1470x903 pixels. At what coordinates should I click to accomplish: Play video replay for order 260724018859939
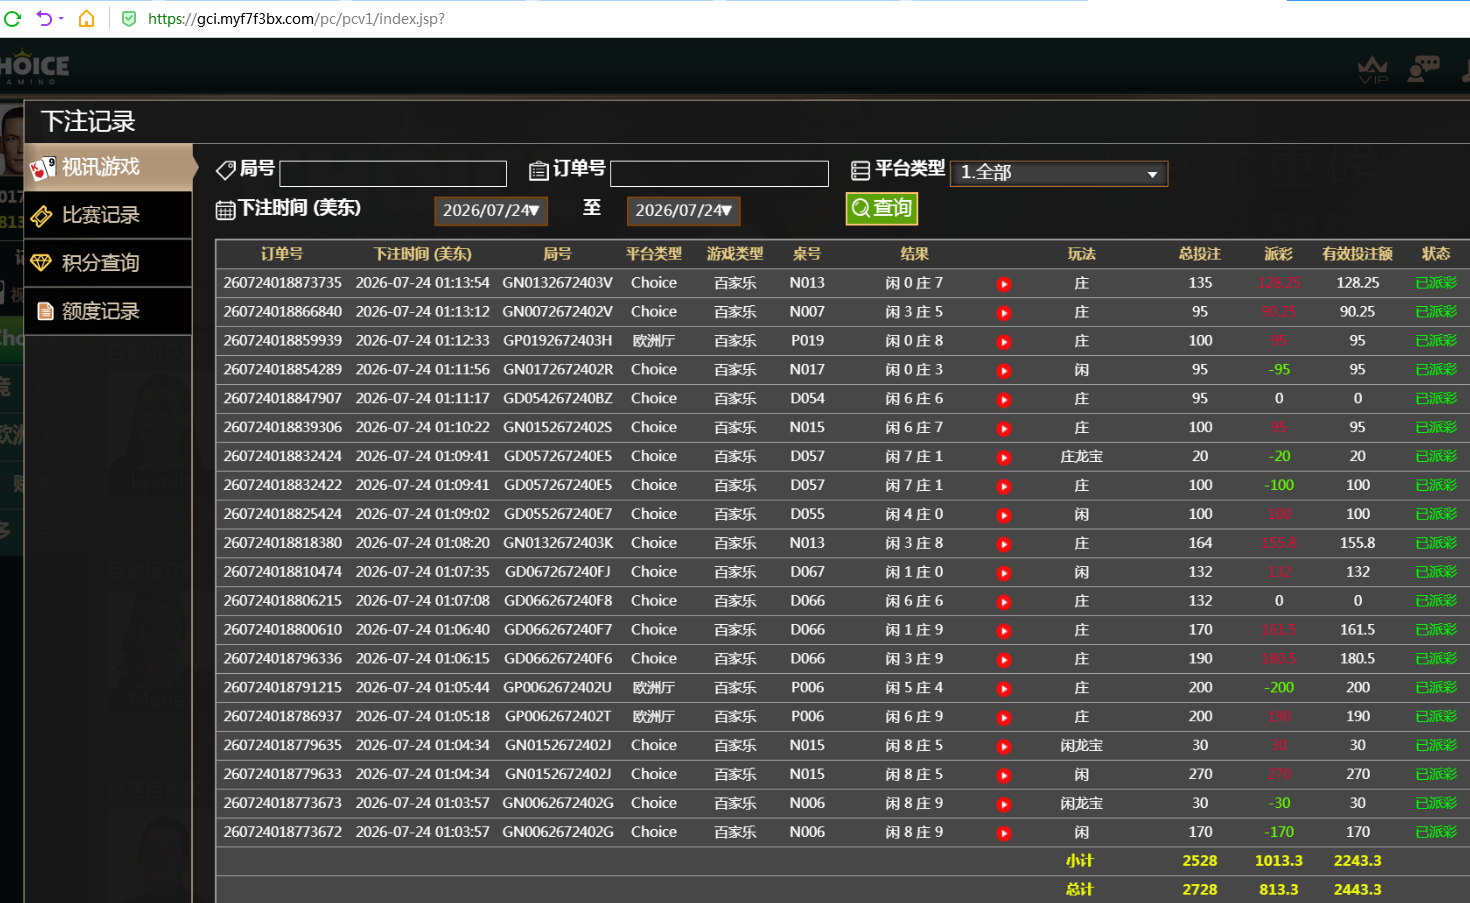pyautogui.click(x=1004, y=342)
